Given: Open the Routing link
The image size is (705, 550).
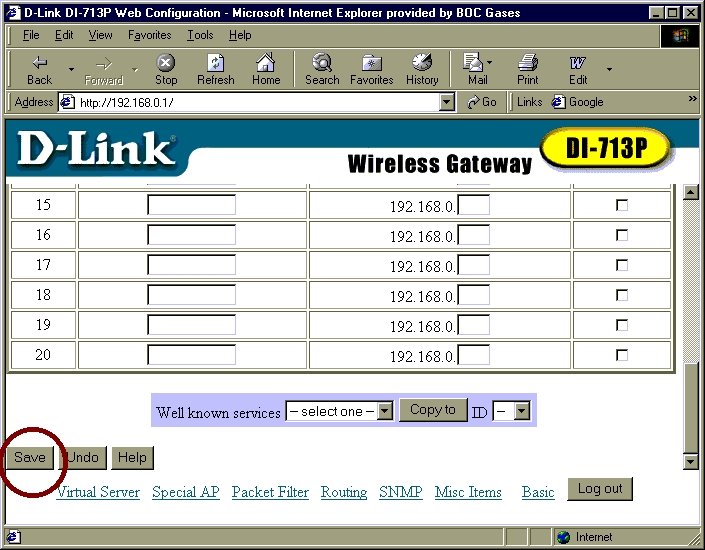Looking at the screenshot, I should click(x=344, y=492).
